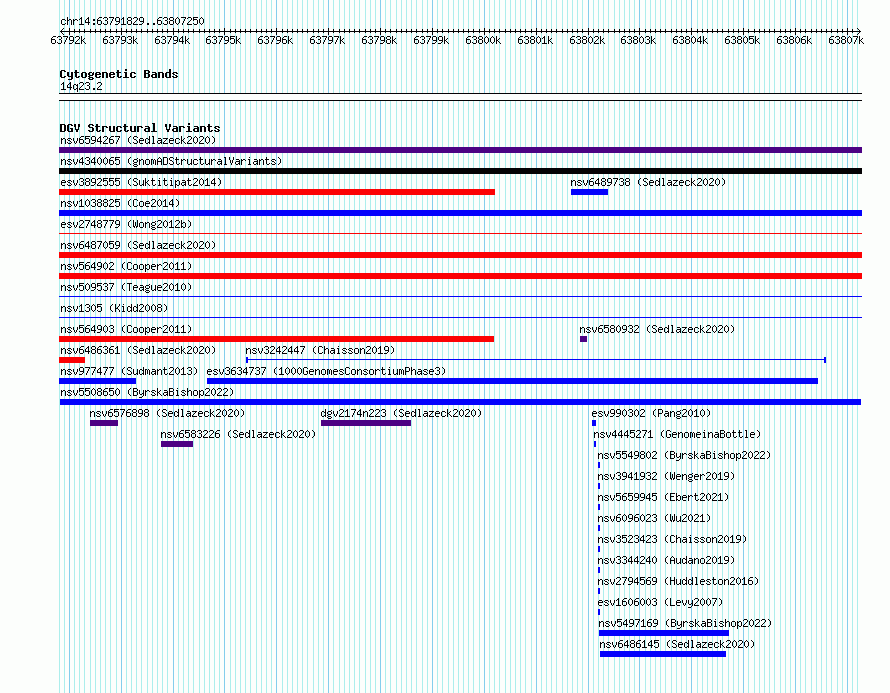Click the blue esv3634737 variant bar
The image size is (890, 693).
pos(513,381)
